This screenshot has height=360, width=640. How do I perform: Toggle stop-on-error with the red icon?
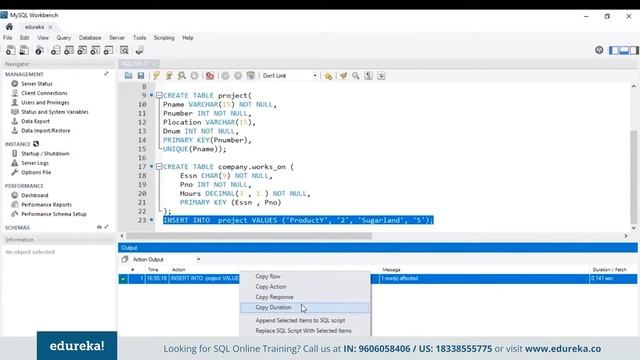(210, 76)
